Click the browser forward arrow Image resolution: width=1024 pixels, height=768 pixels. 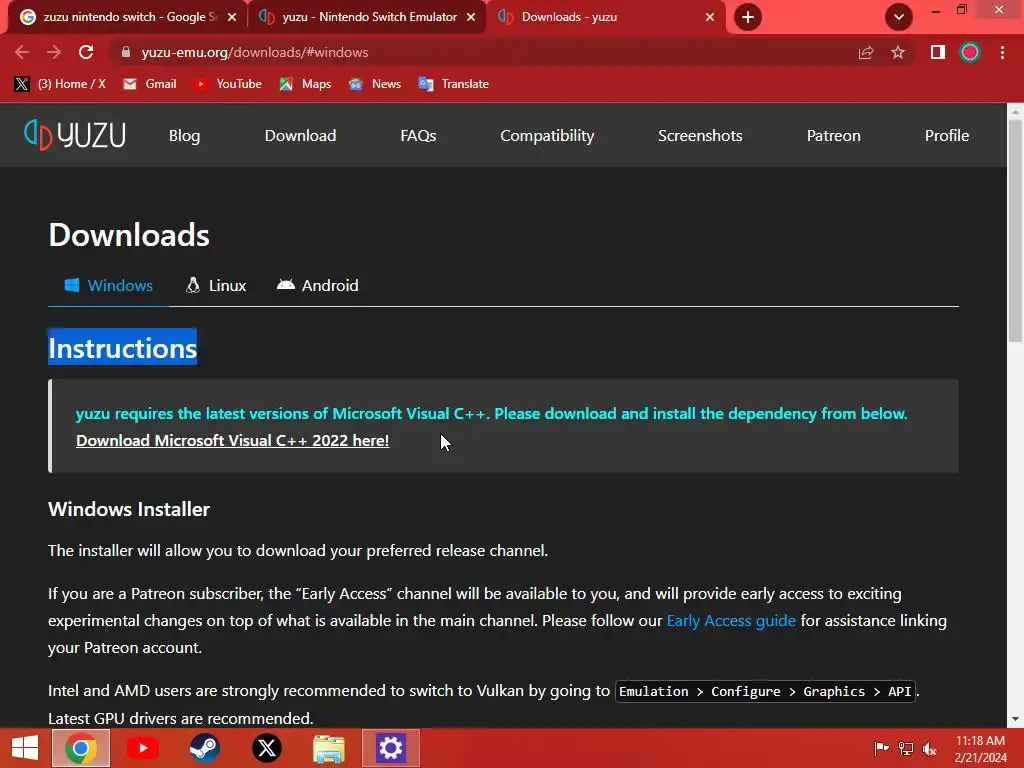(x=54, y=52)
